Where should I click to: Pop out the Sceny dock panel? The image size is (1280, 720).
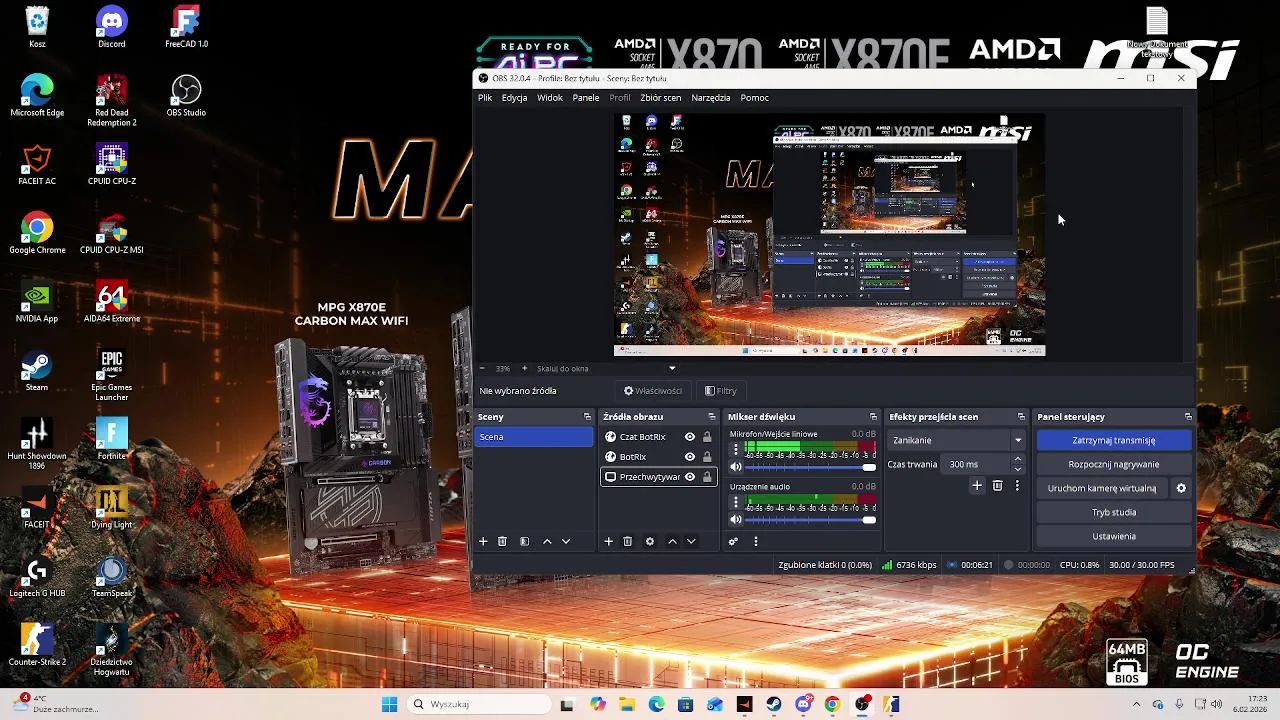point(587,417)
